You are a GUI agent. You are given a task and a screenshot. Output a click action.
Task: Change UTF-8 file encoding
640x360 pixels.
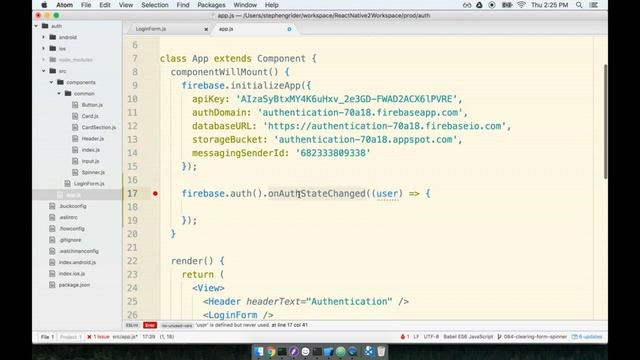pos(431,337)
